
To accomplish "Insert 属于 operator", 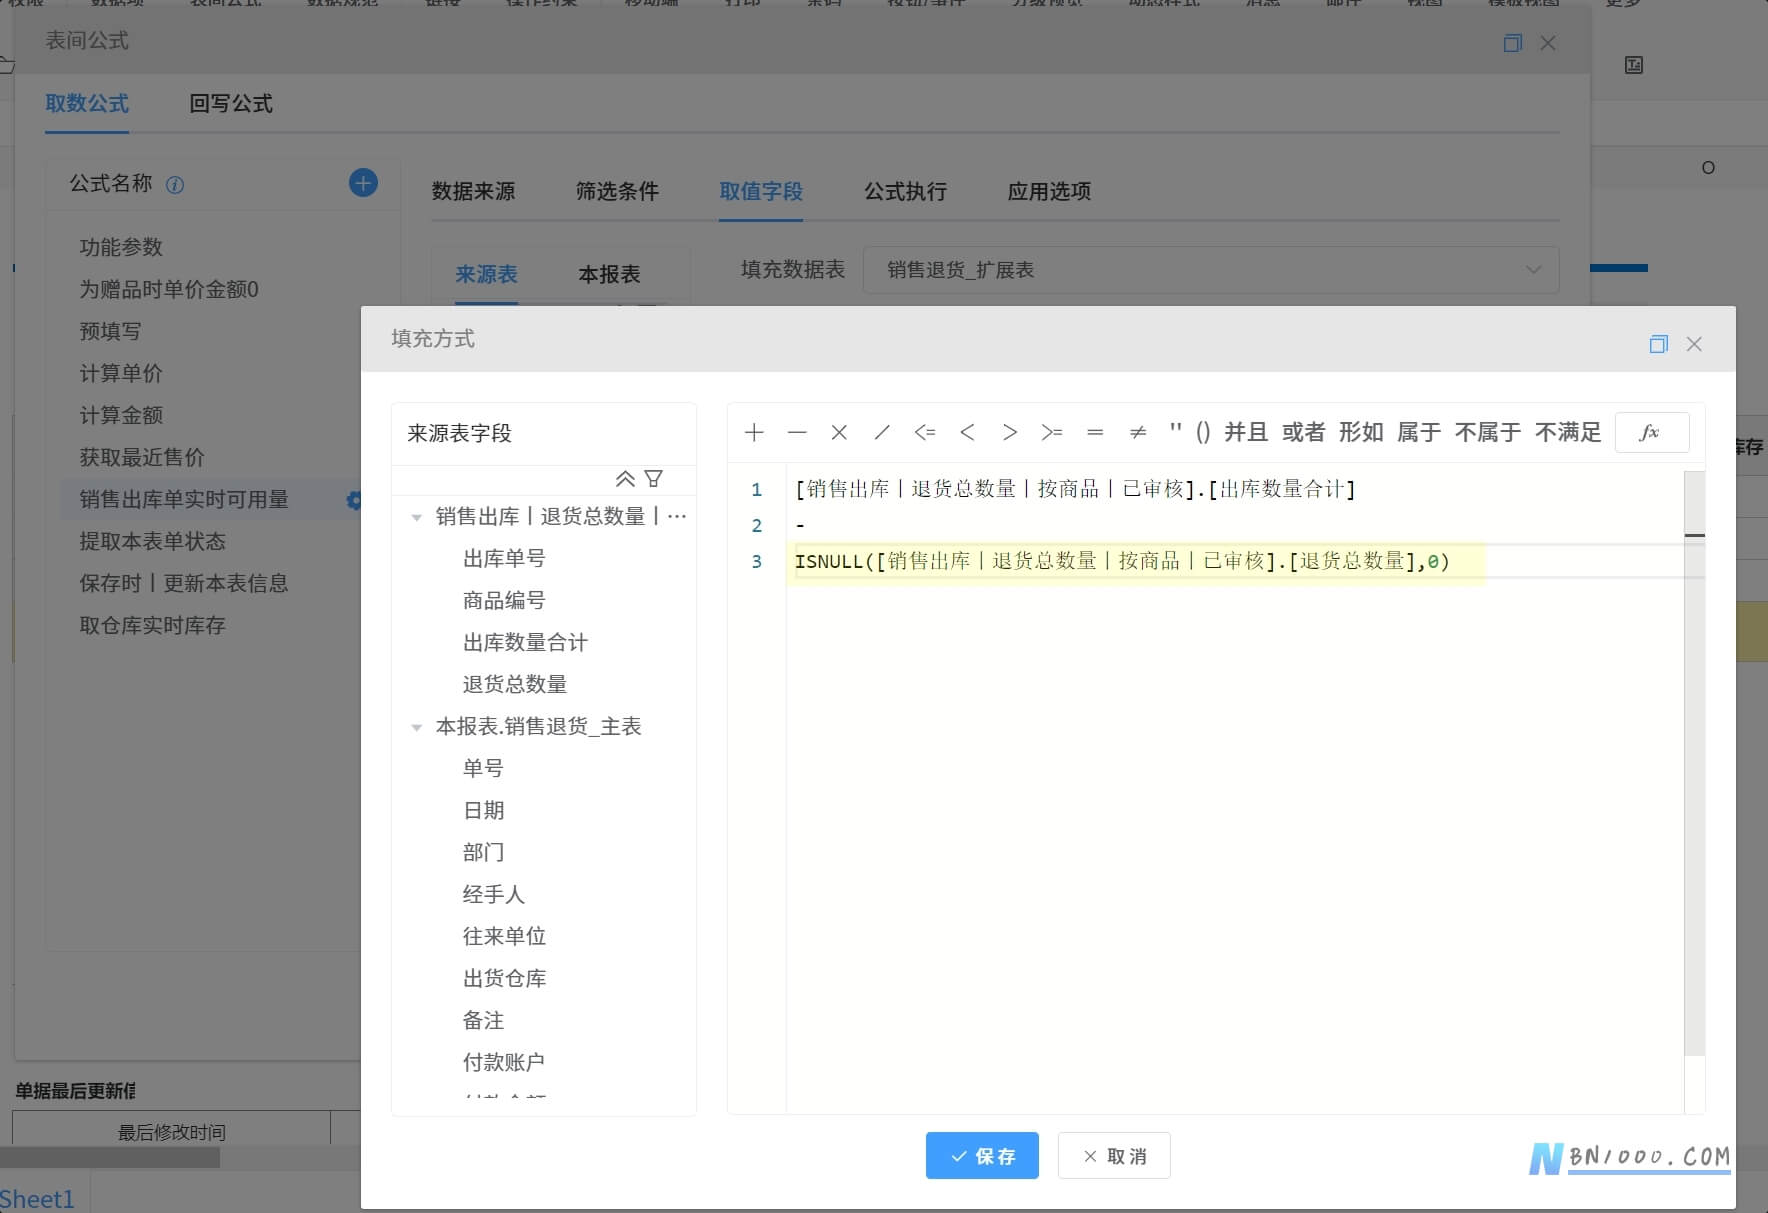I will pyautogui.click(x=1419, y=432).
